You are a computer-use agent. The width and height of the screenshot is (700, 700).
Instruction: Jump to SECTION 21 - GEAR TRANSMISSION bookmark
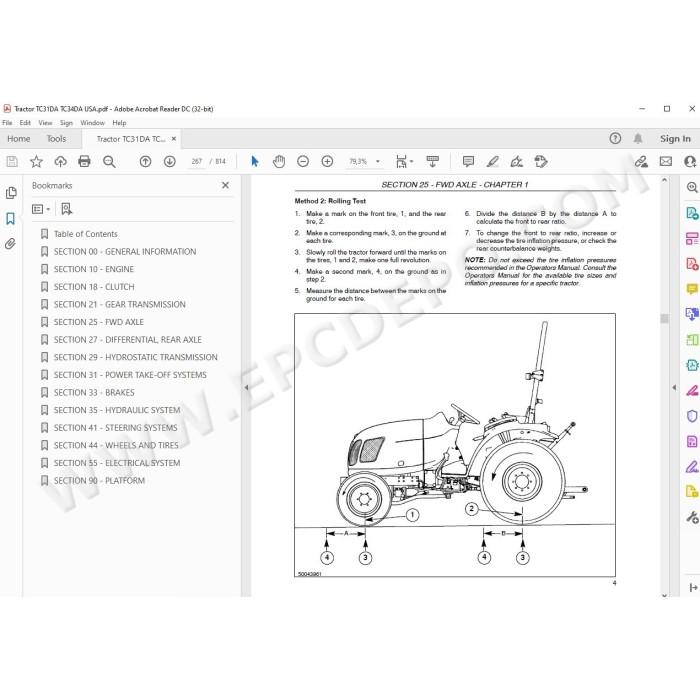(x=120, y=304)
